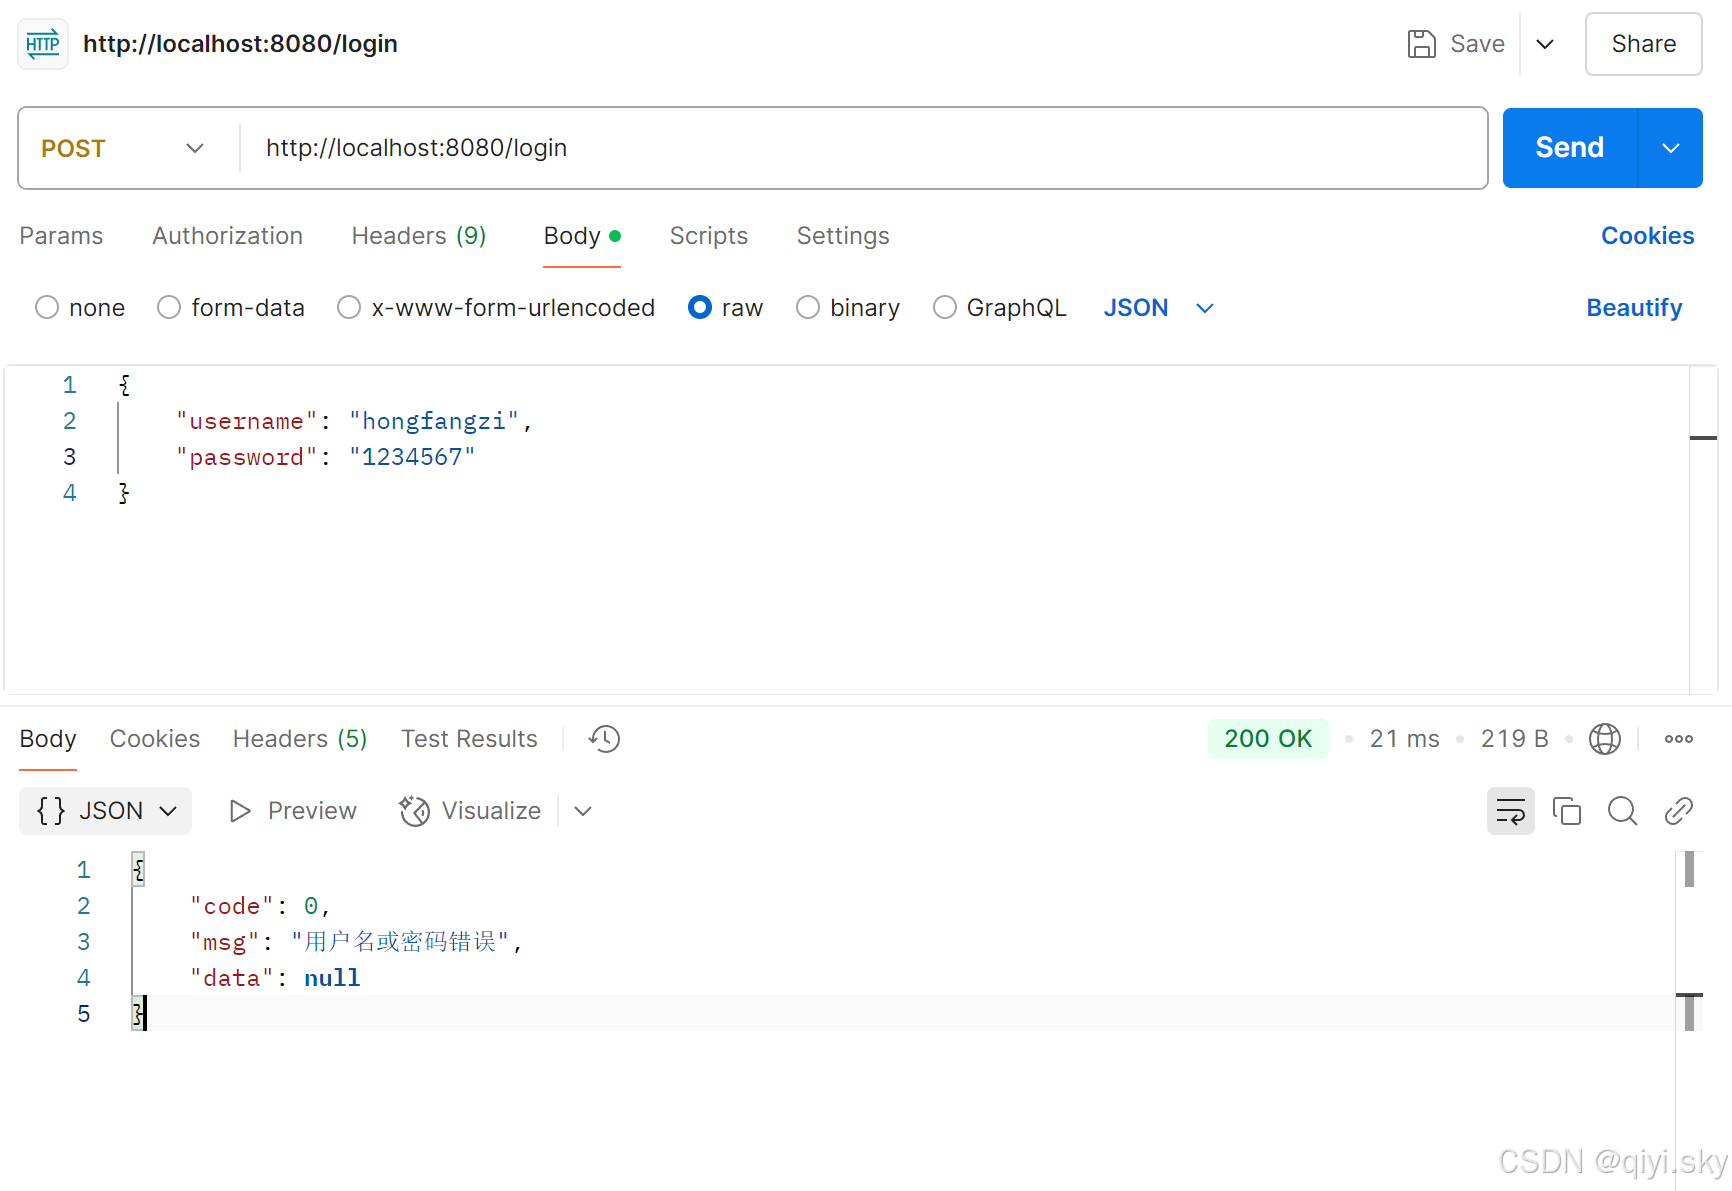Image resolution: width=1732 pixels, height=1191 pixels.
Task: Open the POST method dropdown
Action: [123, 148]
